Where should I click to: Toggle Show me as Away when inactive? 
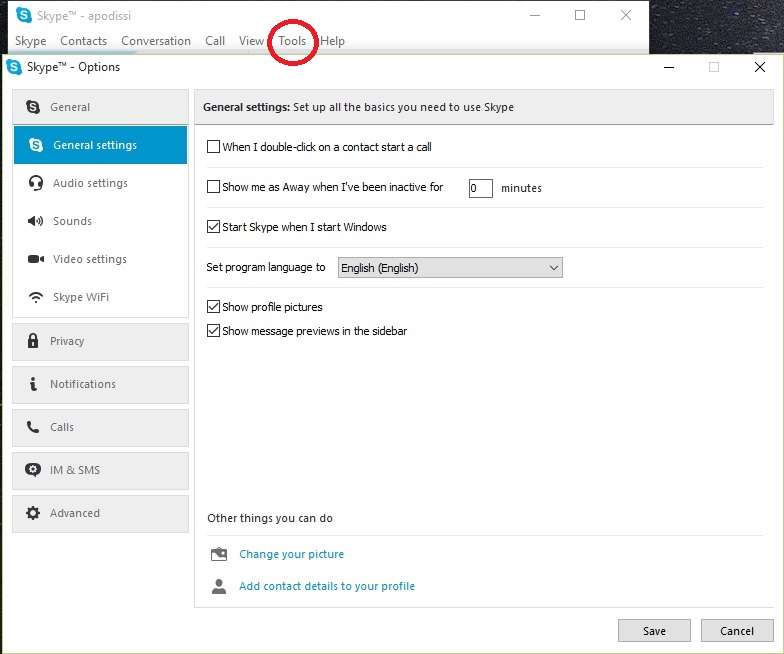pyautogui.click(x=214, y=186)
